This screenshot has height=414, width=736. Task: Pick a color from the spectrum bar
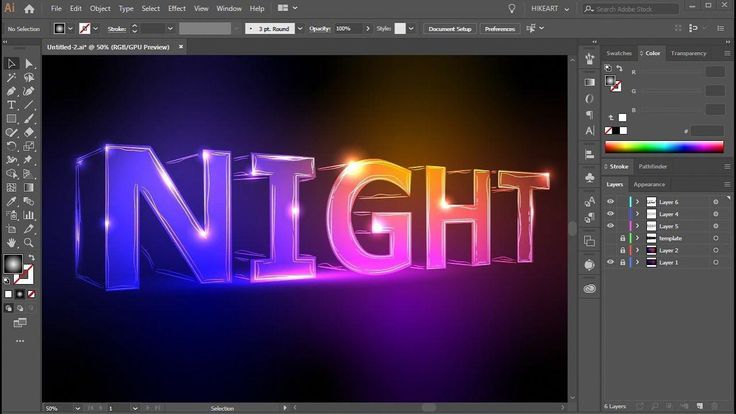tap(664, 146)
